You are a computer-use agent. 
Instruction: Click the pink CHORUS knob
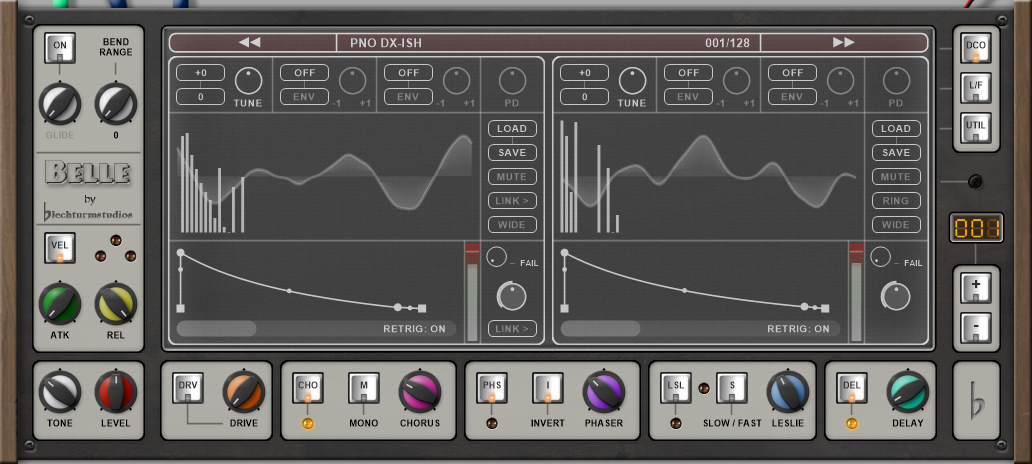[419, 392]
